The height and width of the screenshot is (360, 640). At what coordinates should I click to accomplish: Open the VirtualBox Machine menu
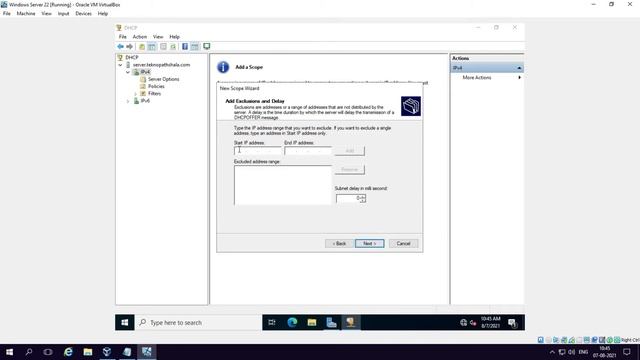pyautogui.click(x=26, y=13)
